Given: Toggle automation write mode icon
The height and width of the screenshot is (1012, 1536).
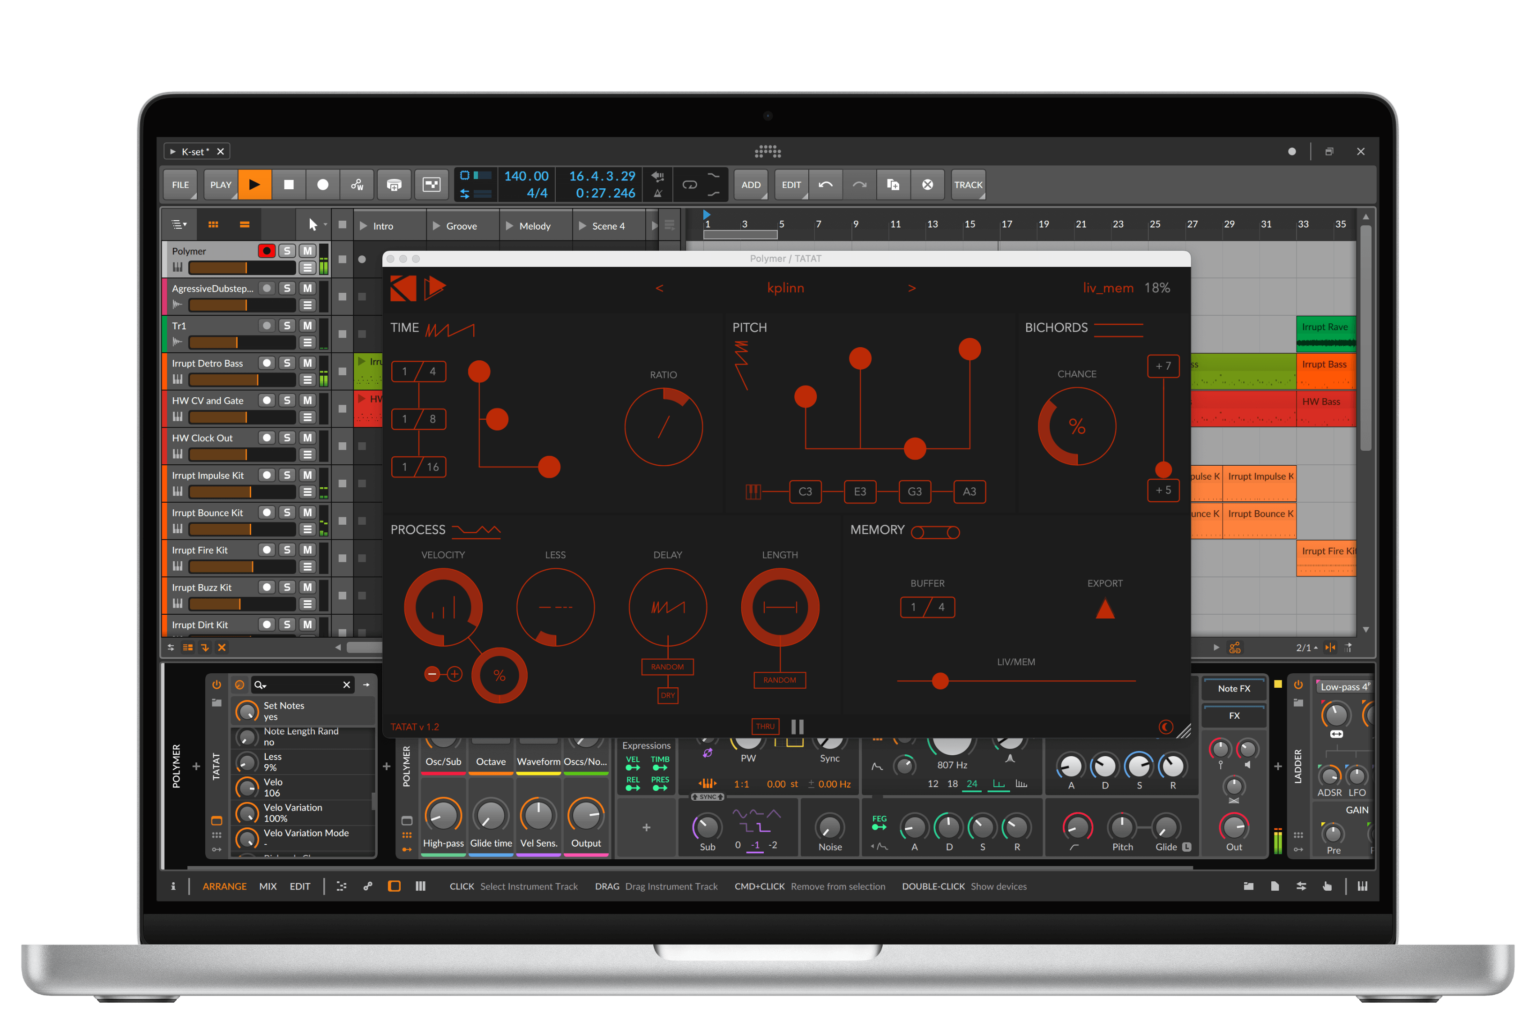Looking at the screenshot, I should pyautogui.click(x=357, y=184).
